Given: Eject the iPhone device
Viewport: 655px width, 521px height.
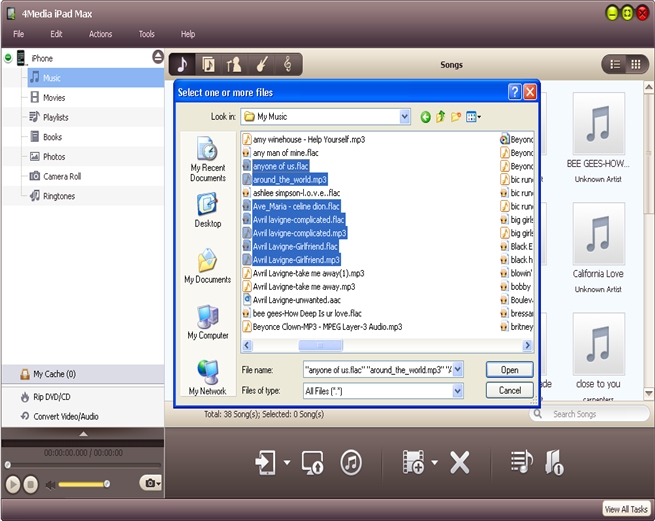Looking at the screenshot, I should pos(158,56).
